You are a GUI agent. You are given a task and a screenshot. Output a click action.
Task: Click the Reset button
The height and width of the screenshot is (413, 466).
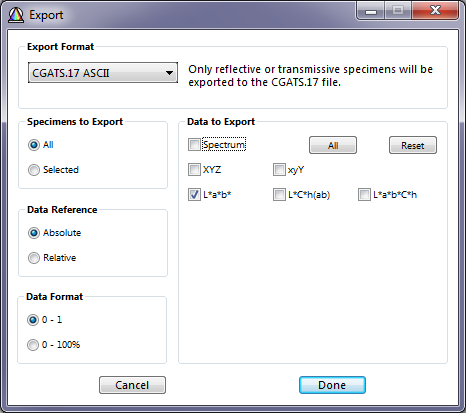pos(413,145)
